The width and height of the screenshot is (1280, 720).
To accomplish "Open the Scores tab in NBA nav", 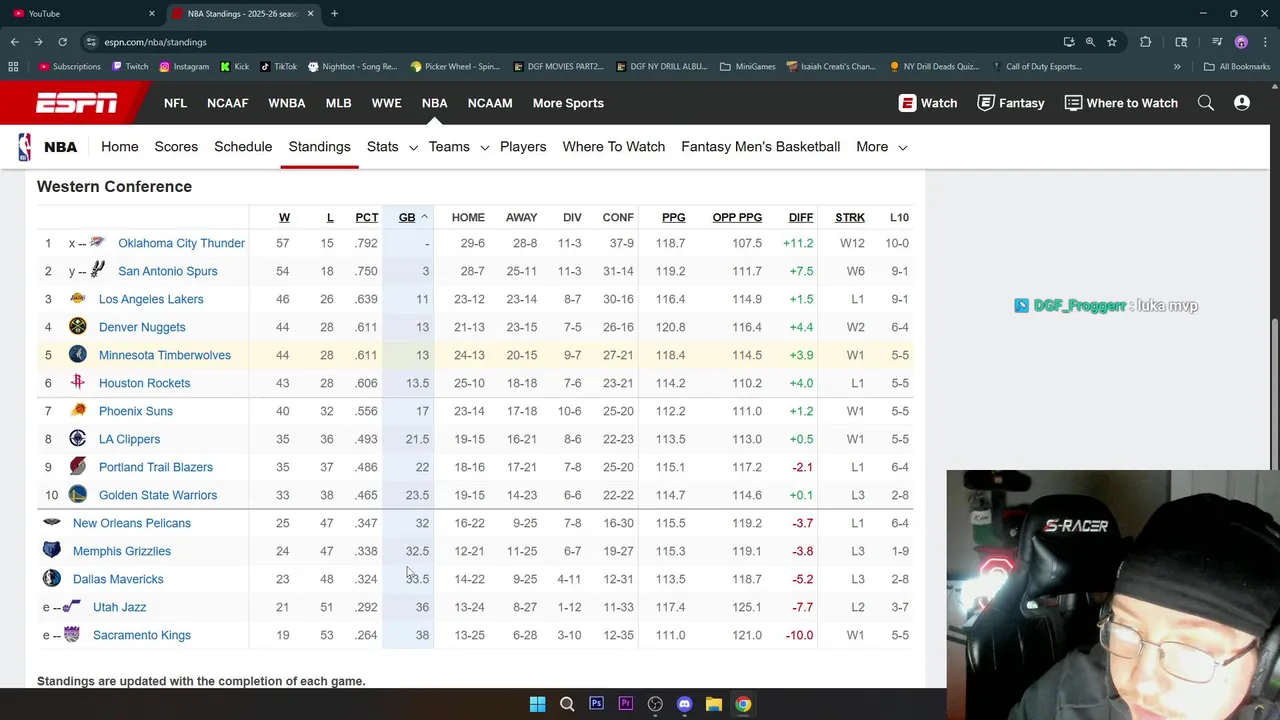I will point(176,147).
